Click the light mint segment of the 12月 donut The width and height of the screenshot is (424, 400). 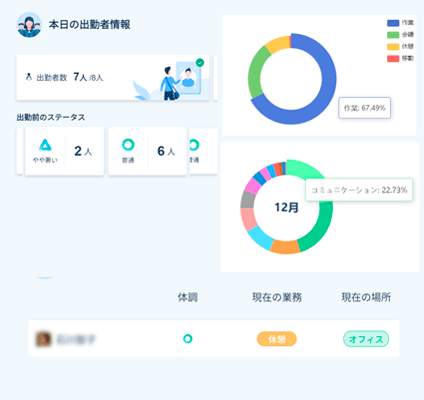[x=302, y=169]
